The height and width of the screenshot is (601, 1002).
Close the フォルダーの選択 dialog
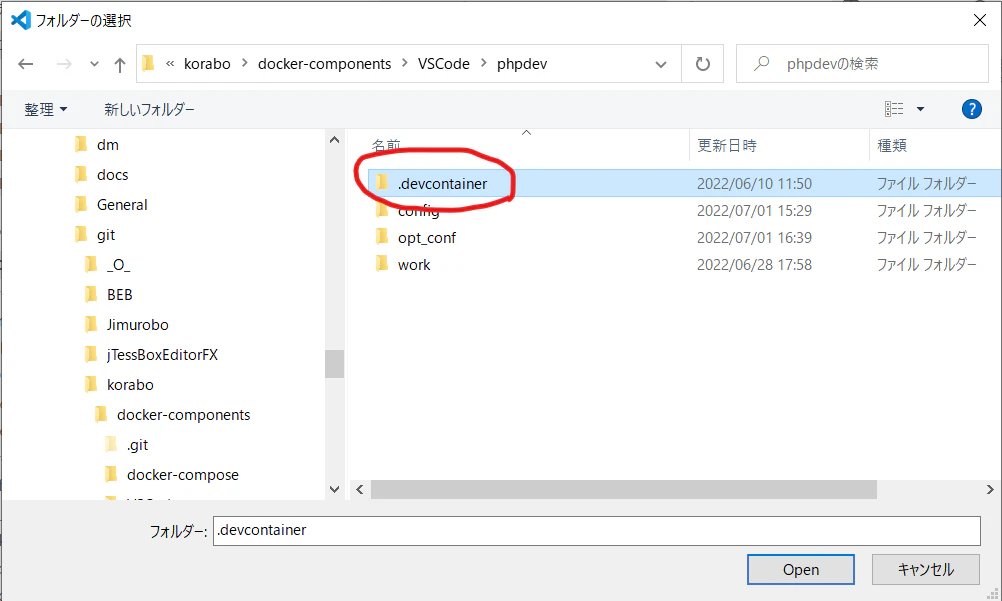point(980,20)
